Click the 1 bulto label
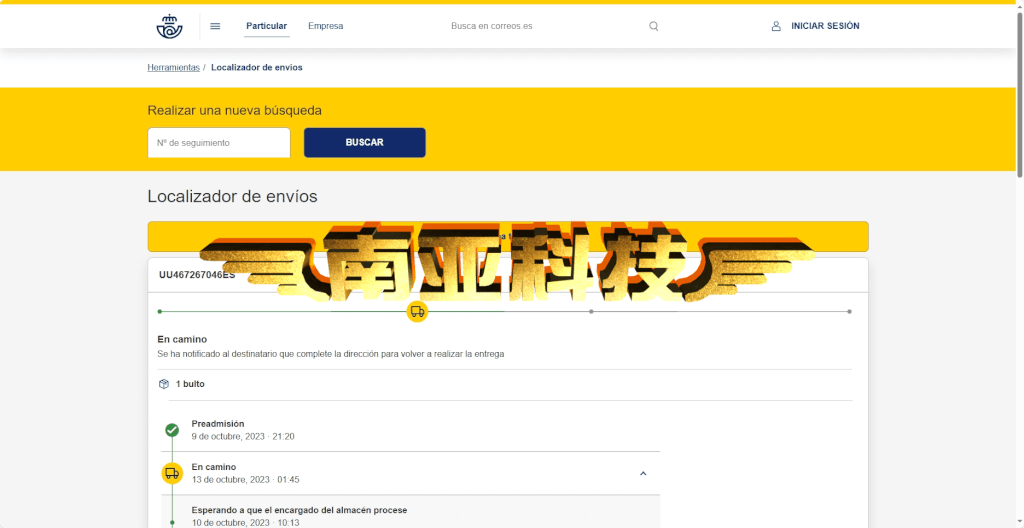The width and height of the screenshot is (1024, 528). 190,384
